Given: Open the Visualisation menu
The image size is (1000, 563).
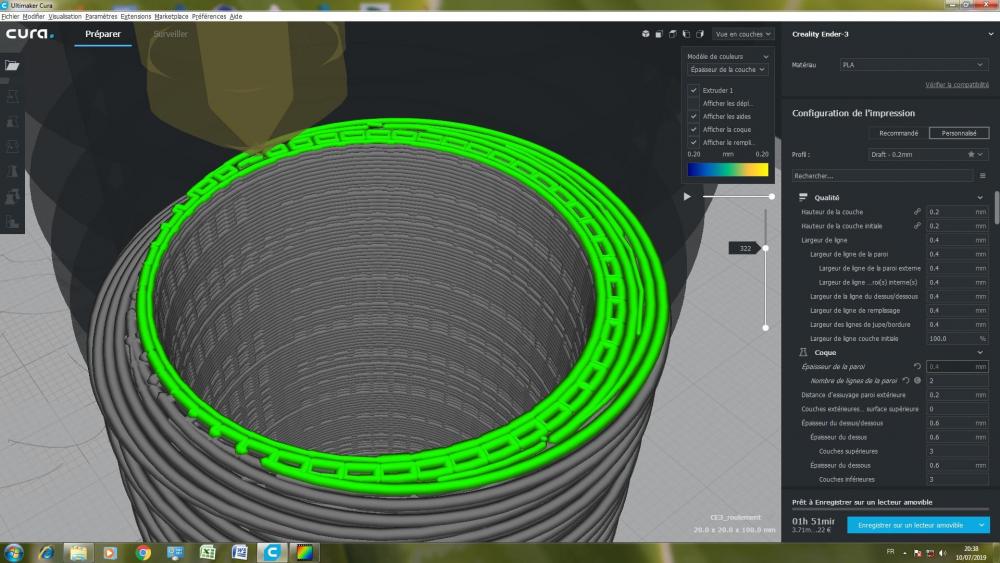Looking at the screenshot, I should (64, 17).
